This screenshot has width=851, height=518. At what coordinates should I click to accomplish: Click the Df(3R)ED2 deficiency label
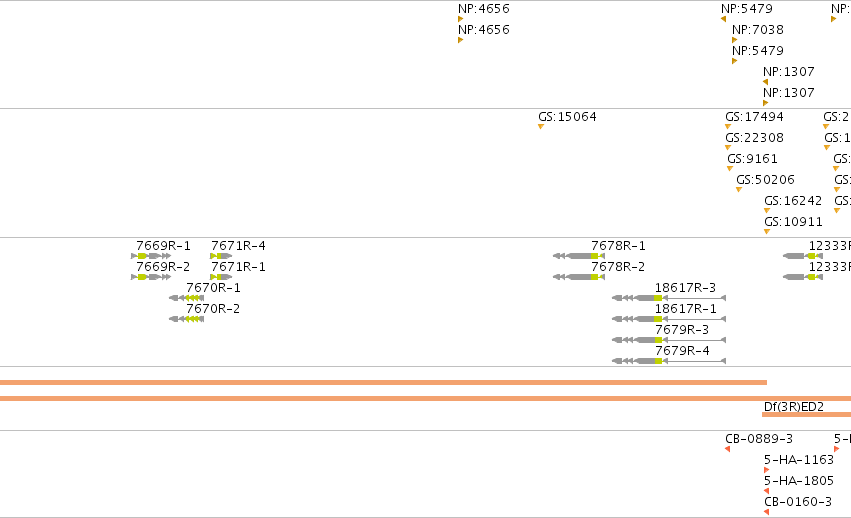[x=793, y=407]
